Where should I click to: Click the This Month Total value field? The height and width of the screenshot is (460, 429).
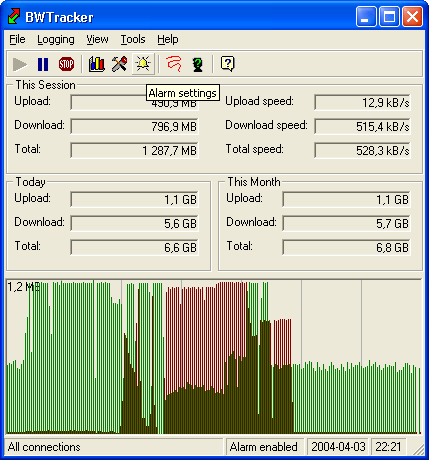347,247
